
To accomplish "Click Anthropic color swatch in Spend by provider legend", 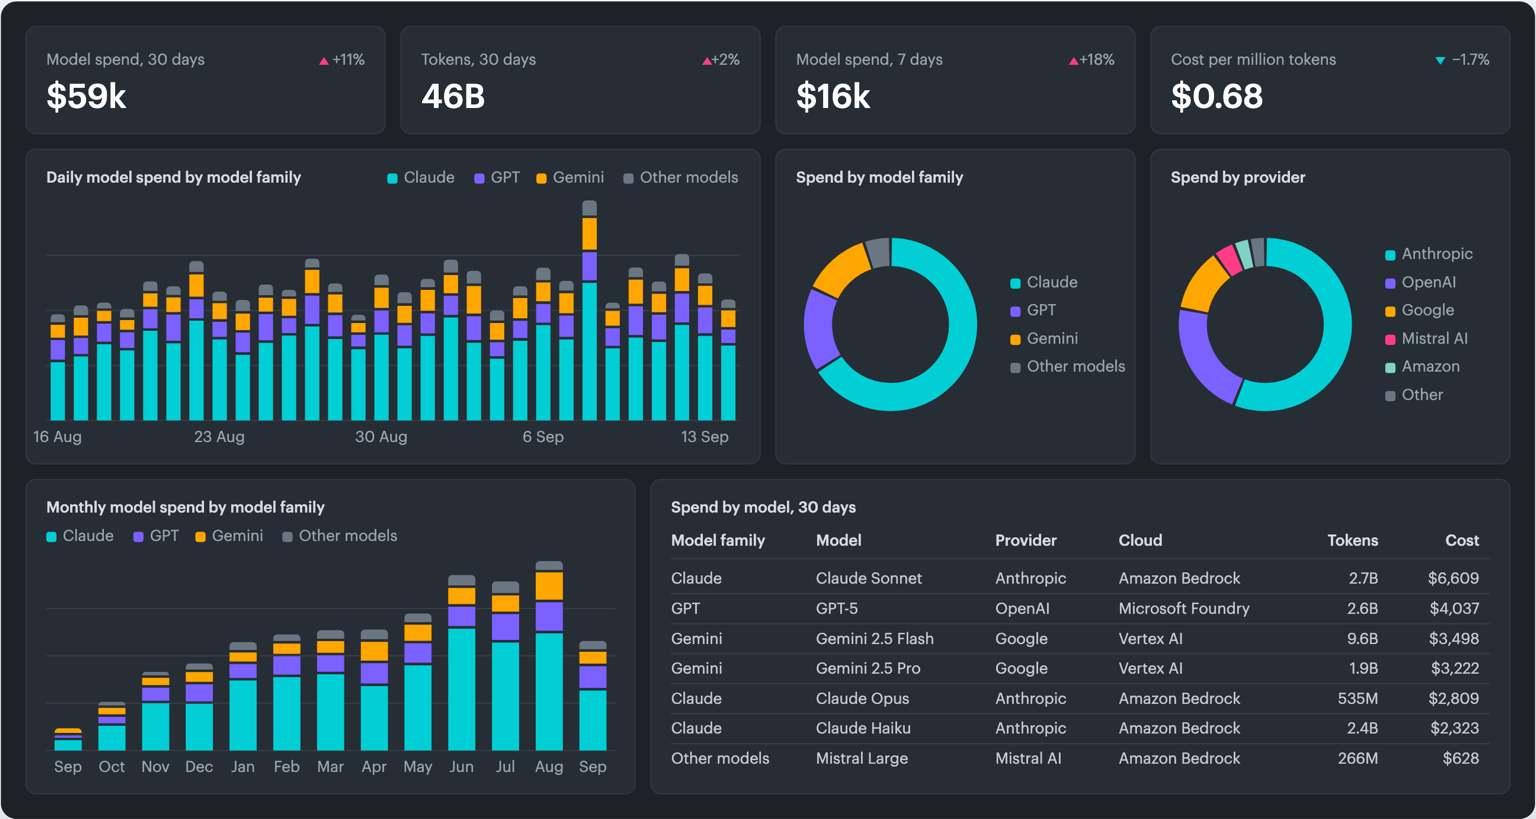I will [1390, 255].
